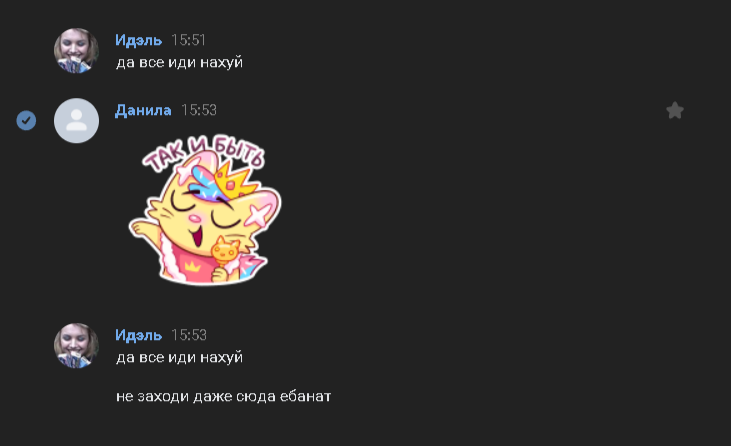The width and height of the screenshot is (731, 446).
Task: Mark Данила's message with the star icon
Action: tap(675, 111)
